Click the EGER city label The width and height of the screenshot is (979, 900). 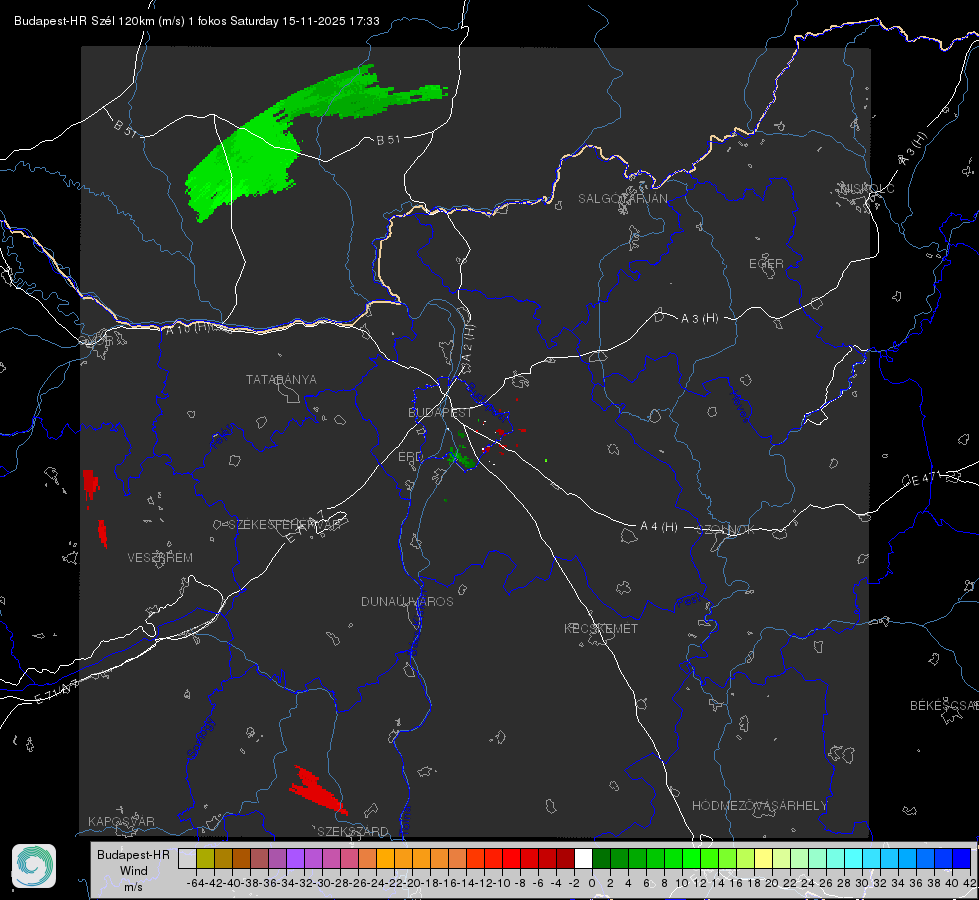pyautogui.click(x=766, y=264)
